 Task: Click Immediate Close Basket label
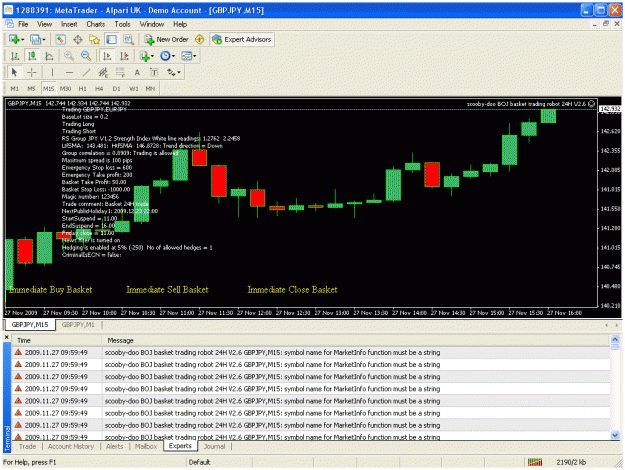coord(292,290)
